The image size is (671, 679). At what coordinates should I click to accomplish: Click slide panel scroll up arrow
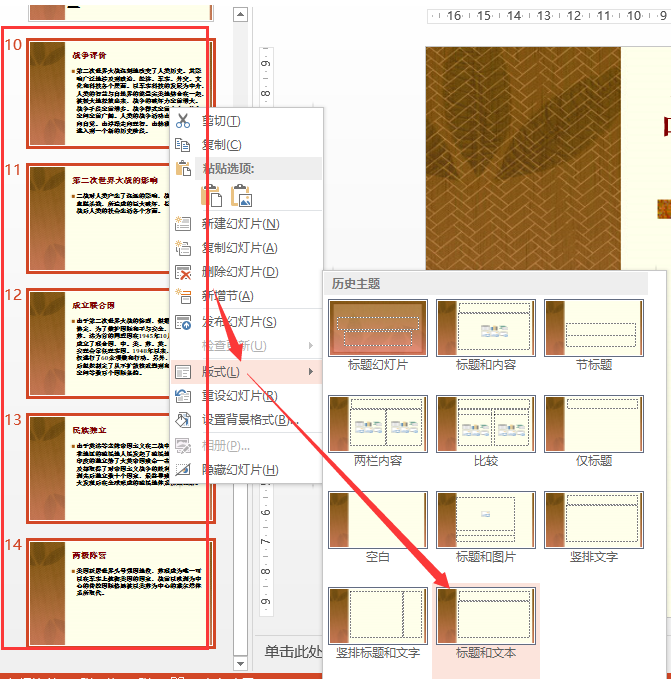[240, 14]
